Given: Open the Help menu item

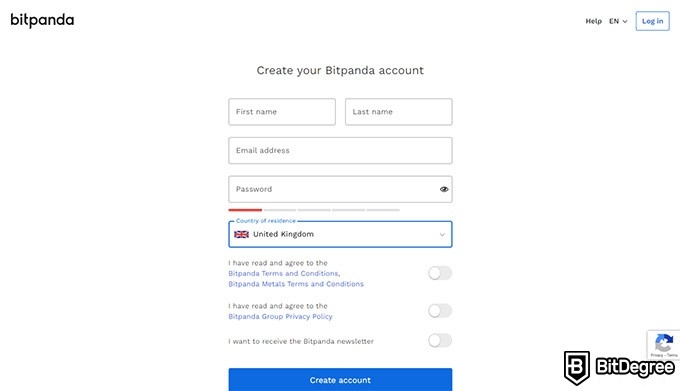Looking at the screenshot, I should 593,21.
